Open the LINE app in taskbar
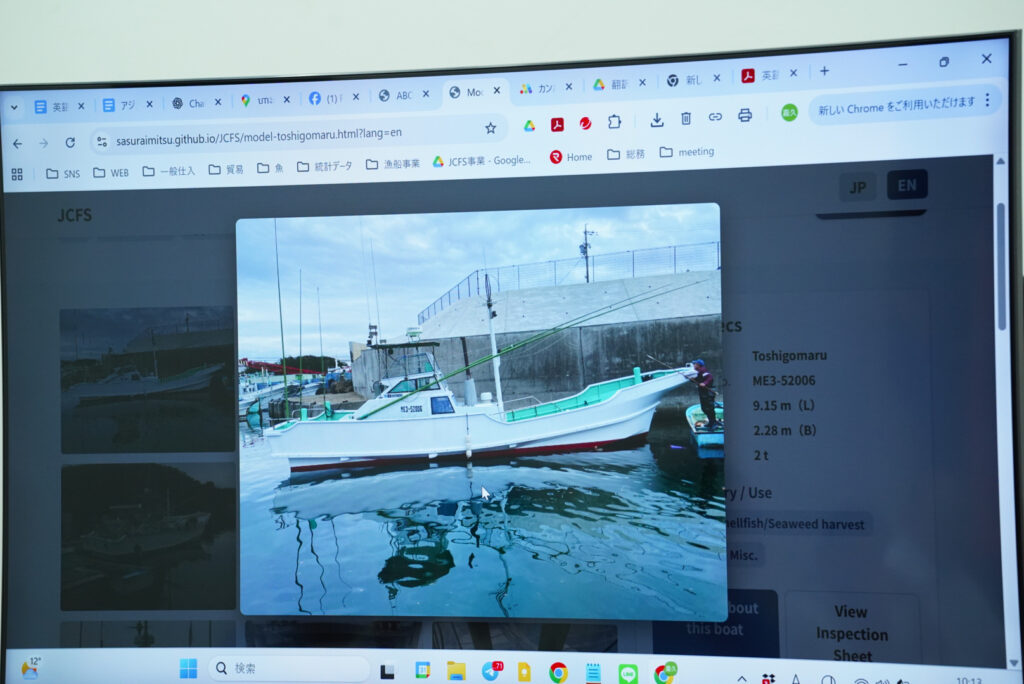Viewport: 1024px width, 684px height. (627, 673)
